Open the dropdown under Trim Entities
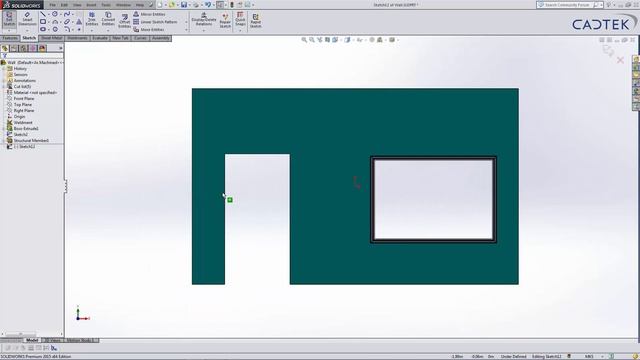This screenshot has width=640, height=360. click(92, 30)
